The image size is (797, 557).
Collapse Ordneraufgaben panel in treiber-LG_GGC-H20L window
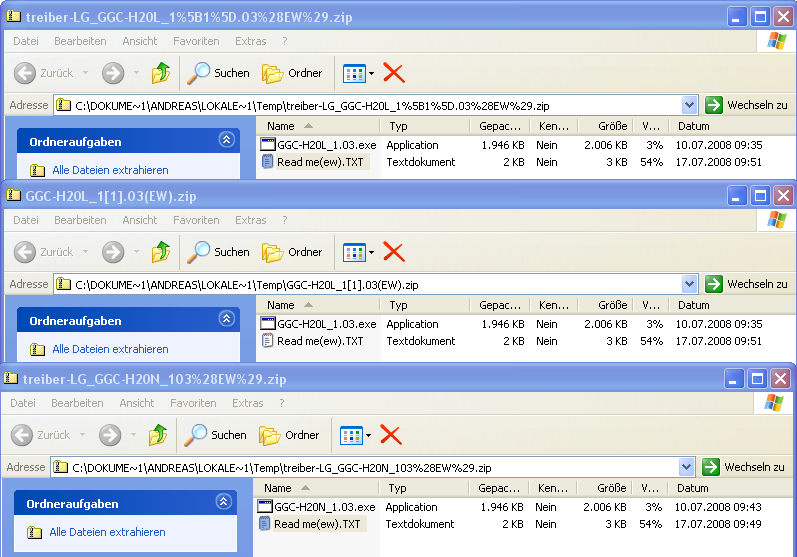coord(226,140)
